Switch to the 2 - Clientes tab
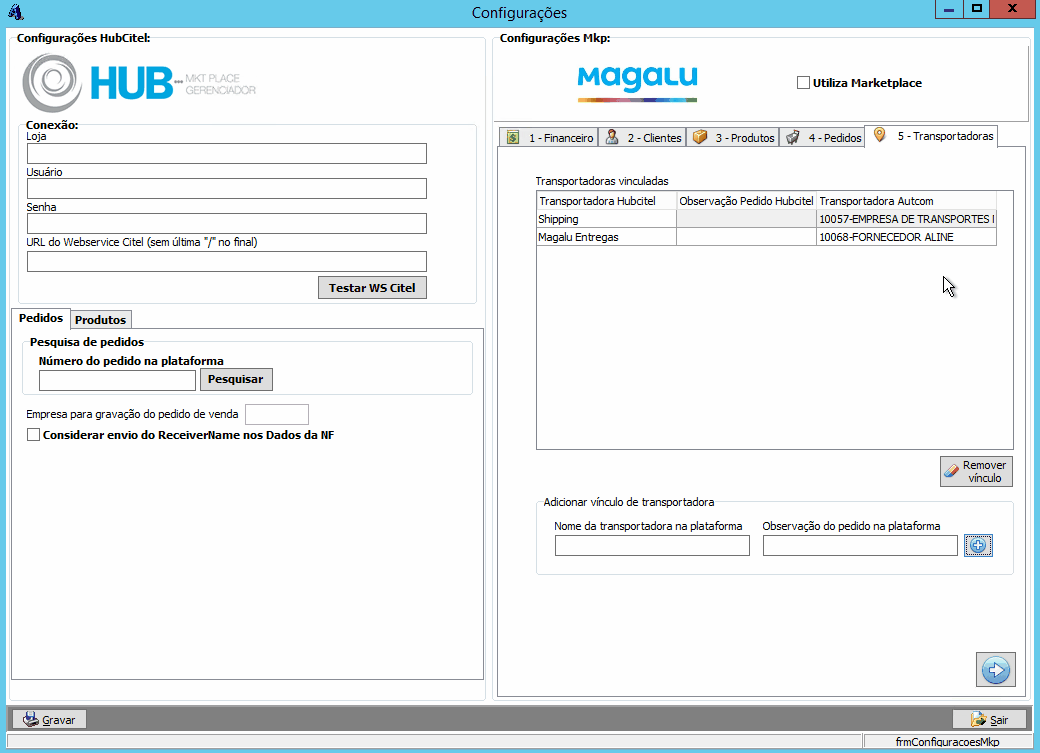This screenshot has width=1040, height=753. 643,137
